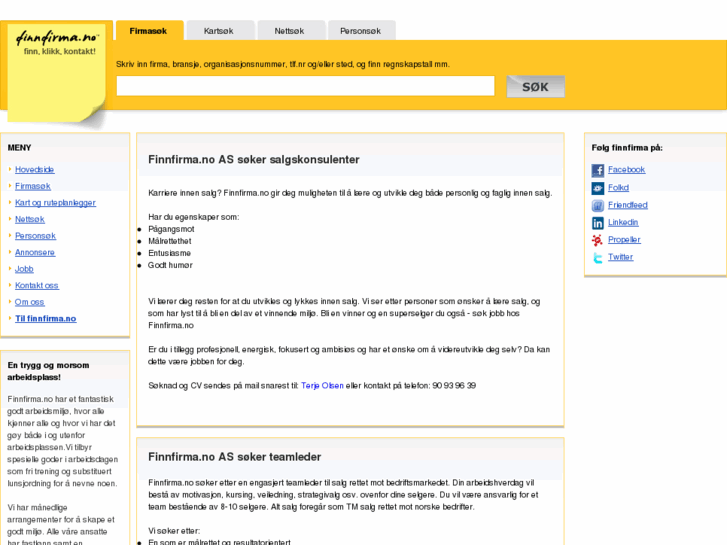The height and width of the screenshot is (545, 727).
Task: Click the Folkd icon
Action: click(x=598, y=188)
